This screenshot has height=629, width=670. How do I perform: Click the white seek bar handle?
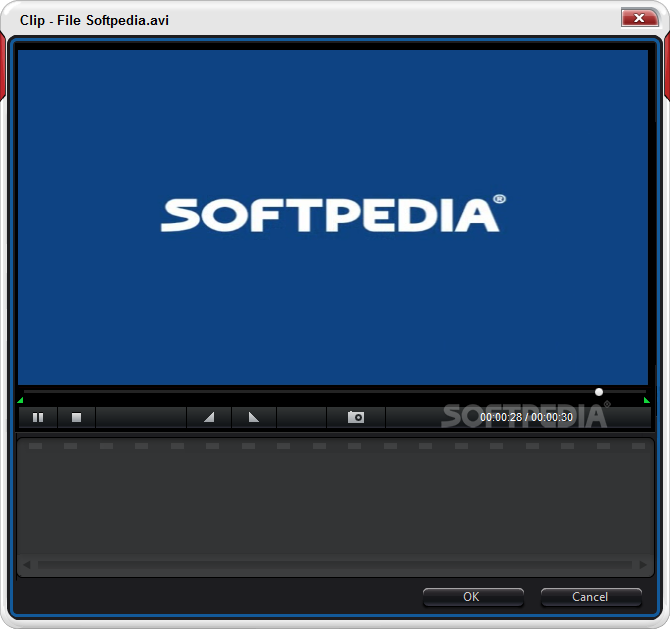point(599,392)
